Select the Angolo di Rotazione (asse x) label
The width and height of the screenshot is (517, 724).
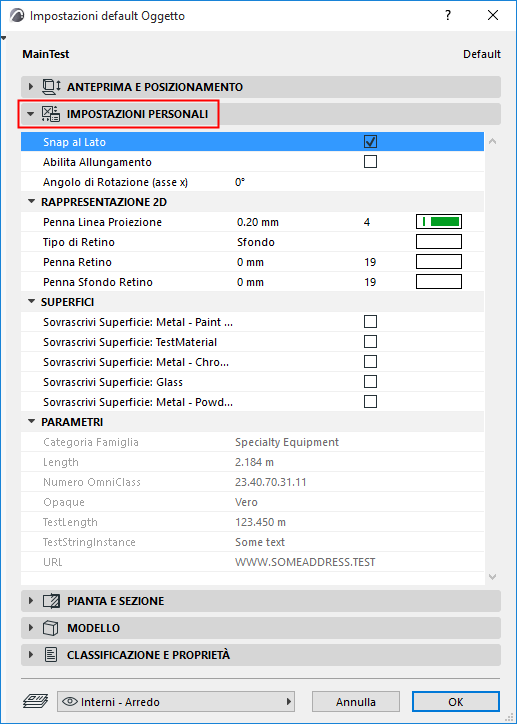(x=115, y=182)
